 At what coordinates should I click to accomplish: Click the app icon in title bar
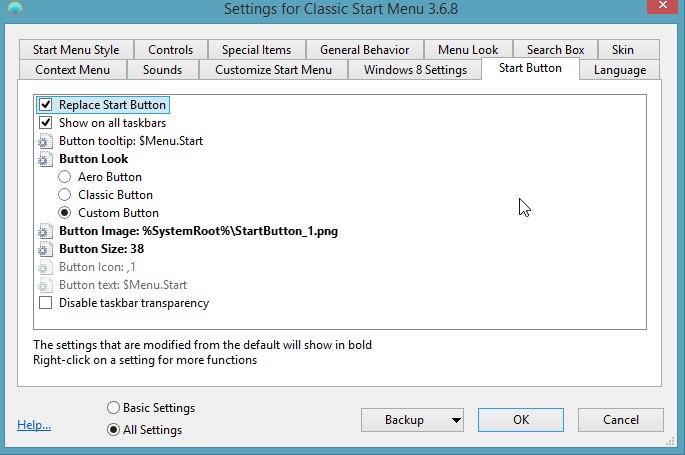click(16, 11)
